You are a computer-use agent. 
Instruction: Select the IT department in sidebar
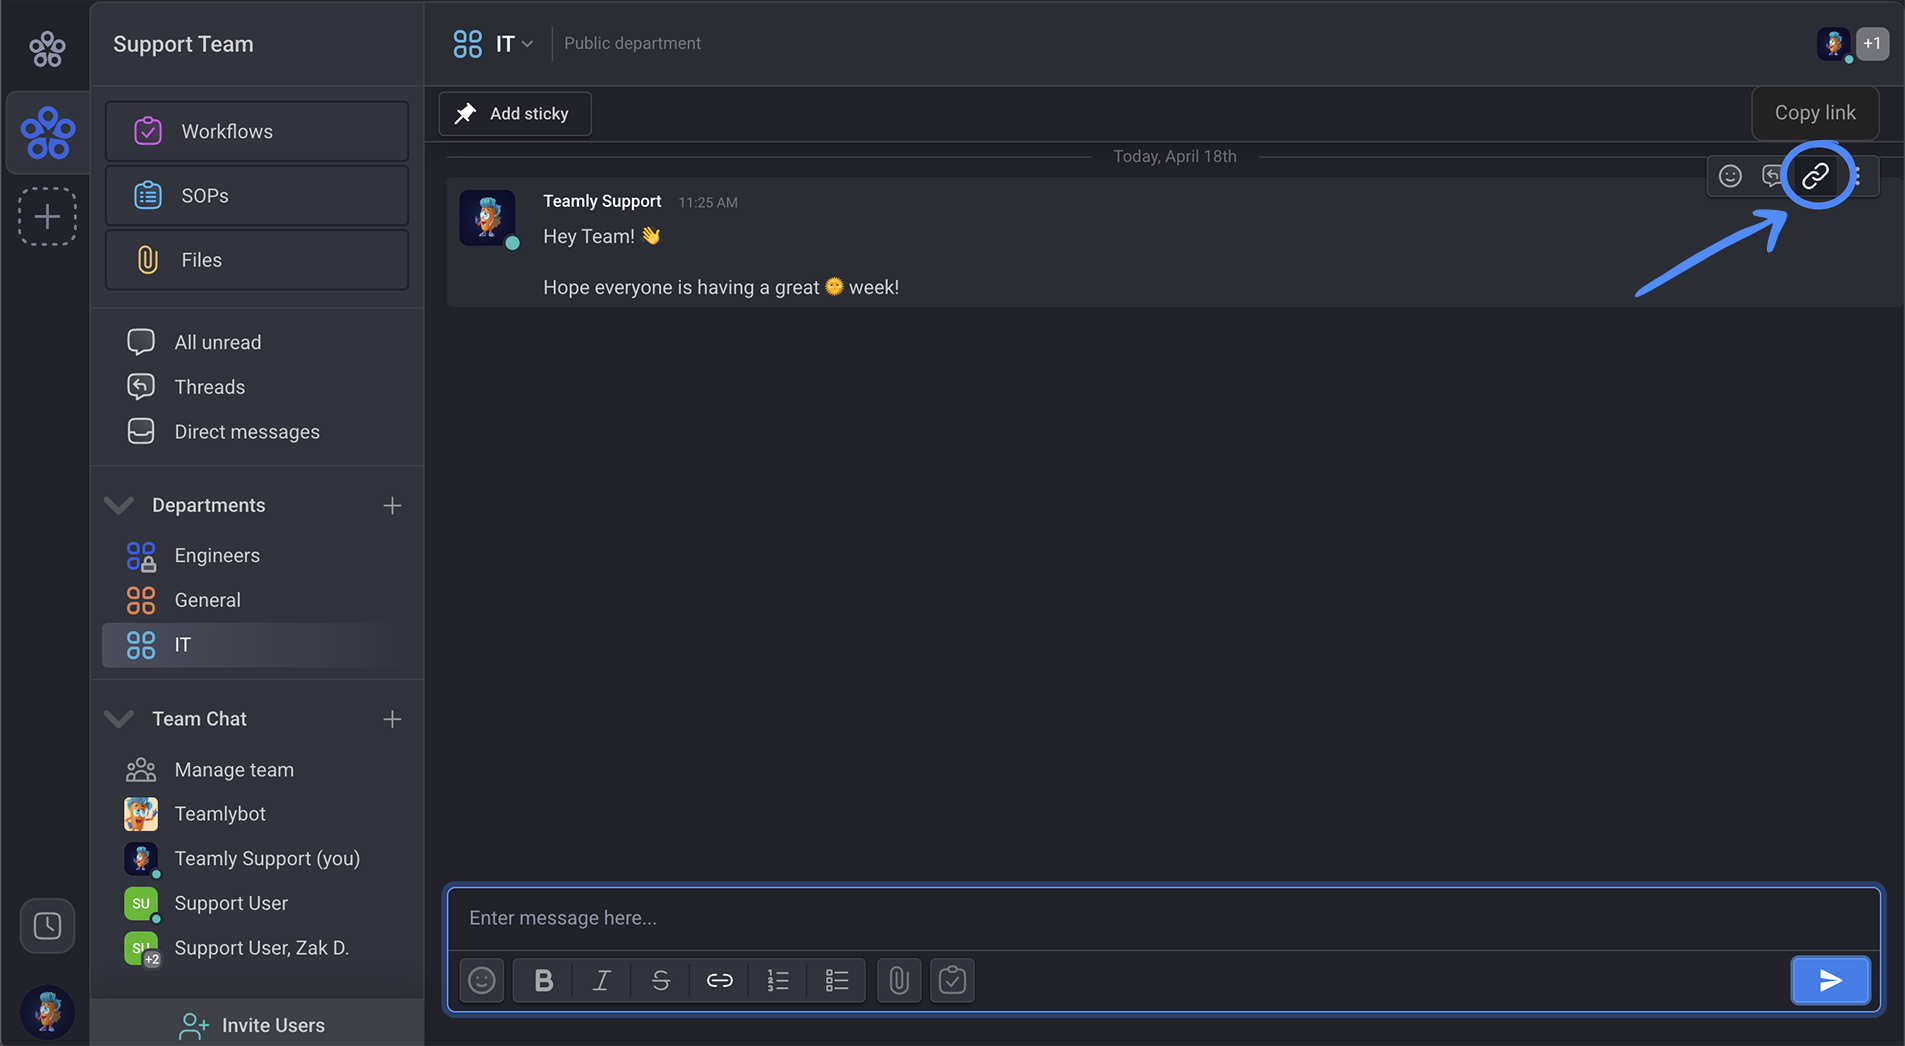point(257,645)
